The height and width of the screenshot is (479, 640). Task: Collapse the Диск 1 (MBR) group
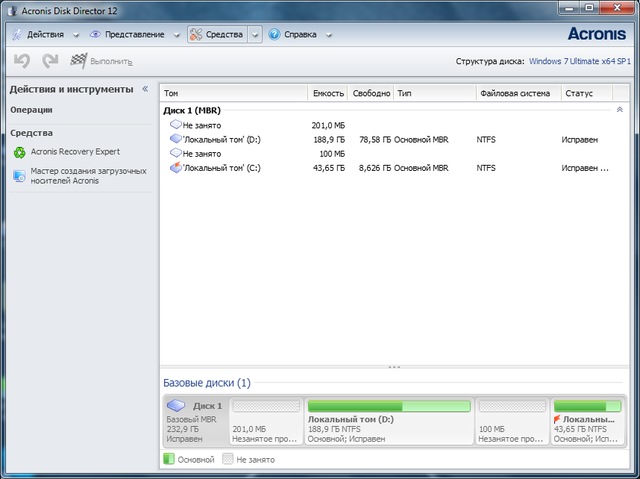[x=619, y=109]
